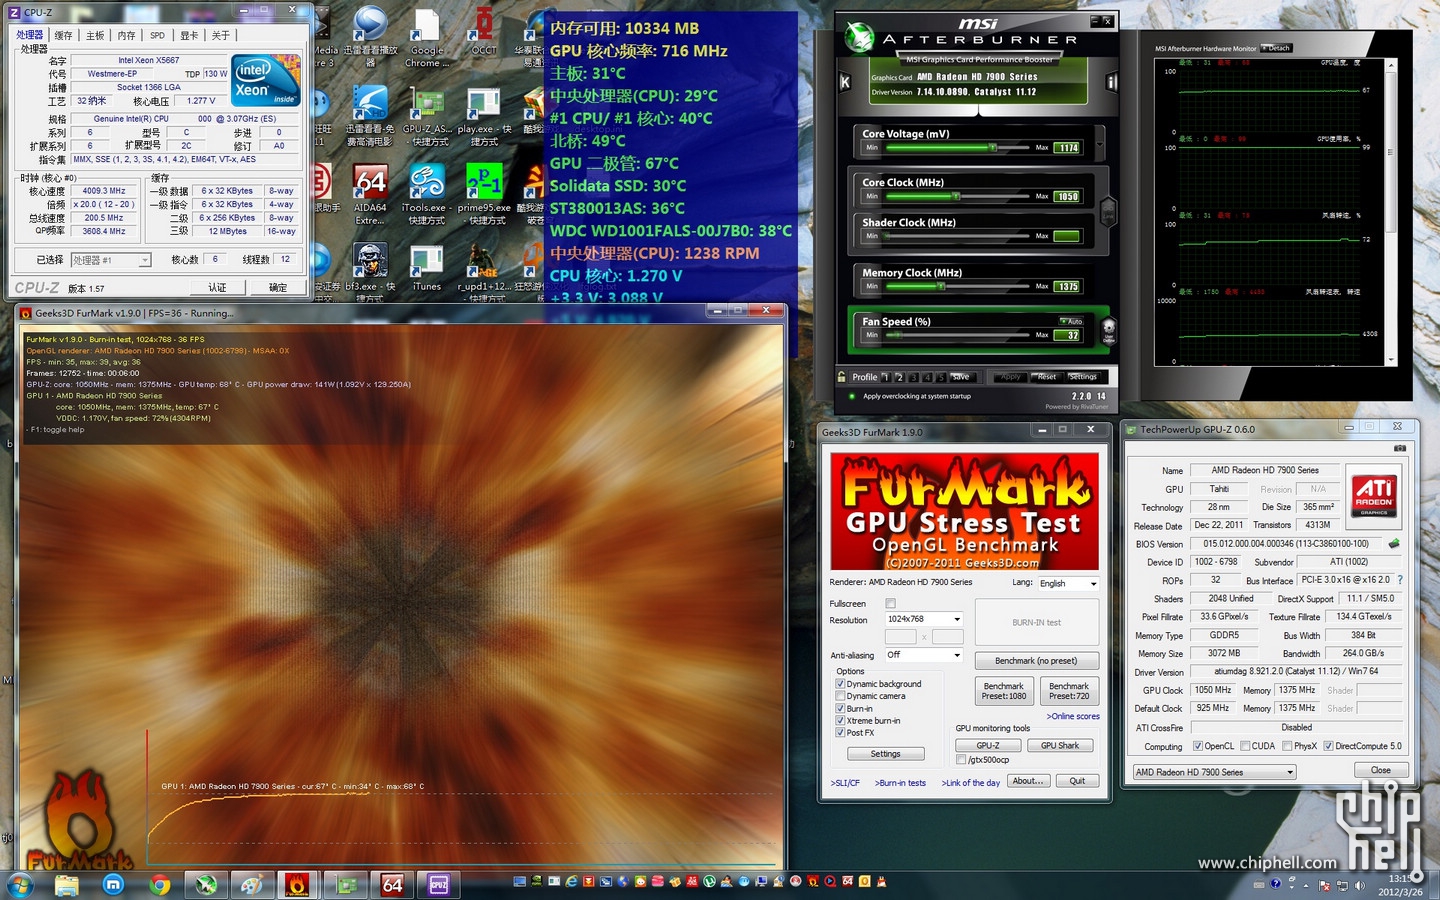Screen dimensions: 1440x900
Task: Click Core Voltage slider handle
Action: point(992,147)
